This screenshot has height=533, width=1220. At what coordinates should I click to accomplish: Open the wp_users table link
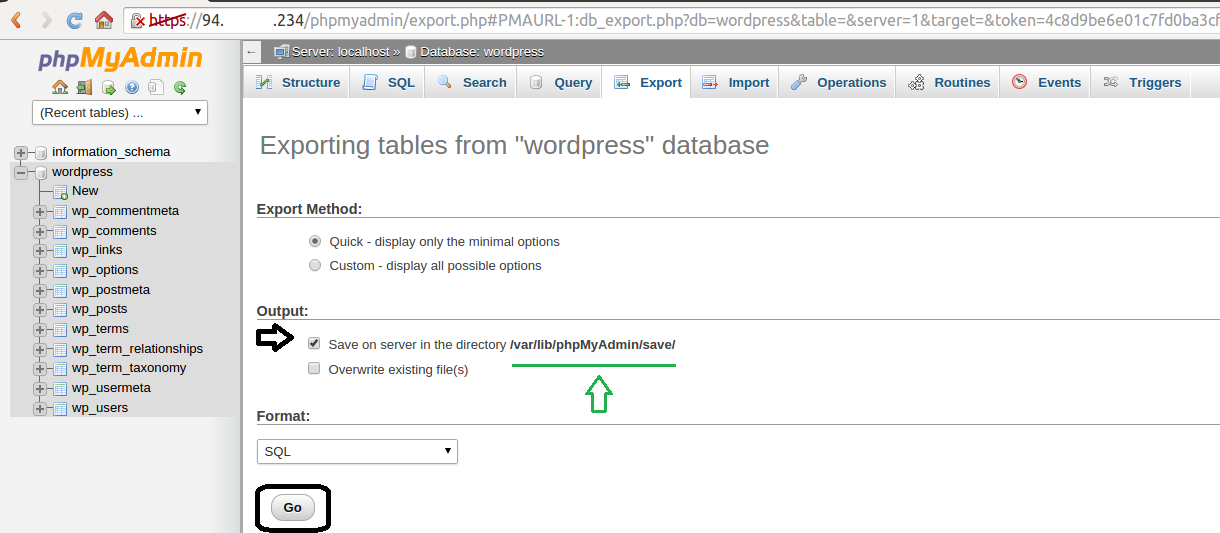tap(100, 408)
